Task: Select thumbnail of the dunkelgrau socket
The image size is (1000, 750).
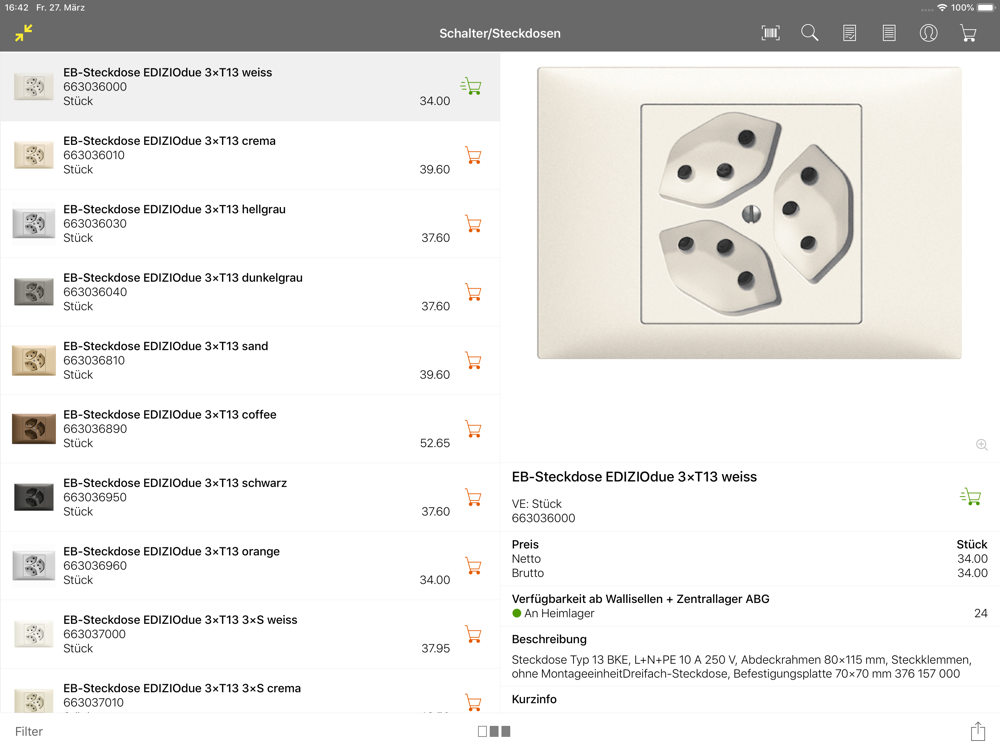Action: (x=34, y=291)
